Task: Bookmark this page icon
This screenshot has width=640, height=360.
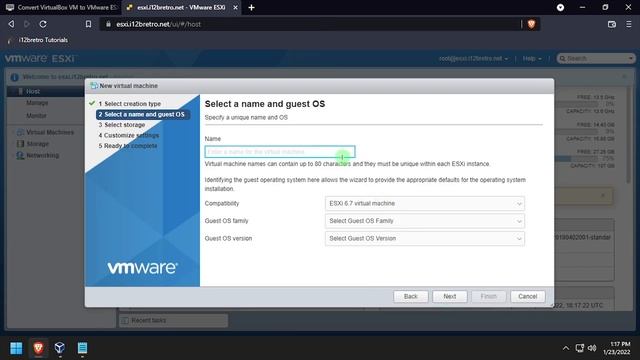Action: 88,24
